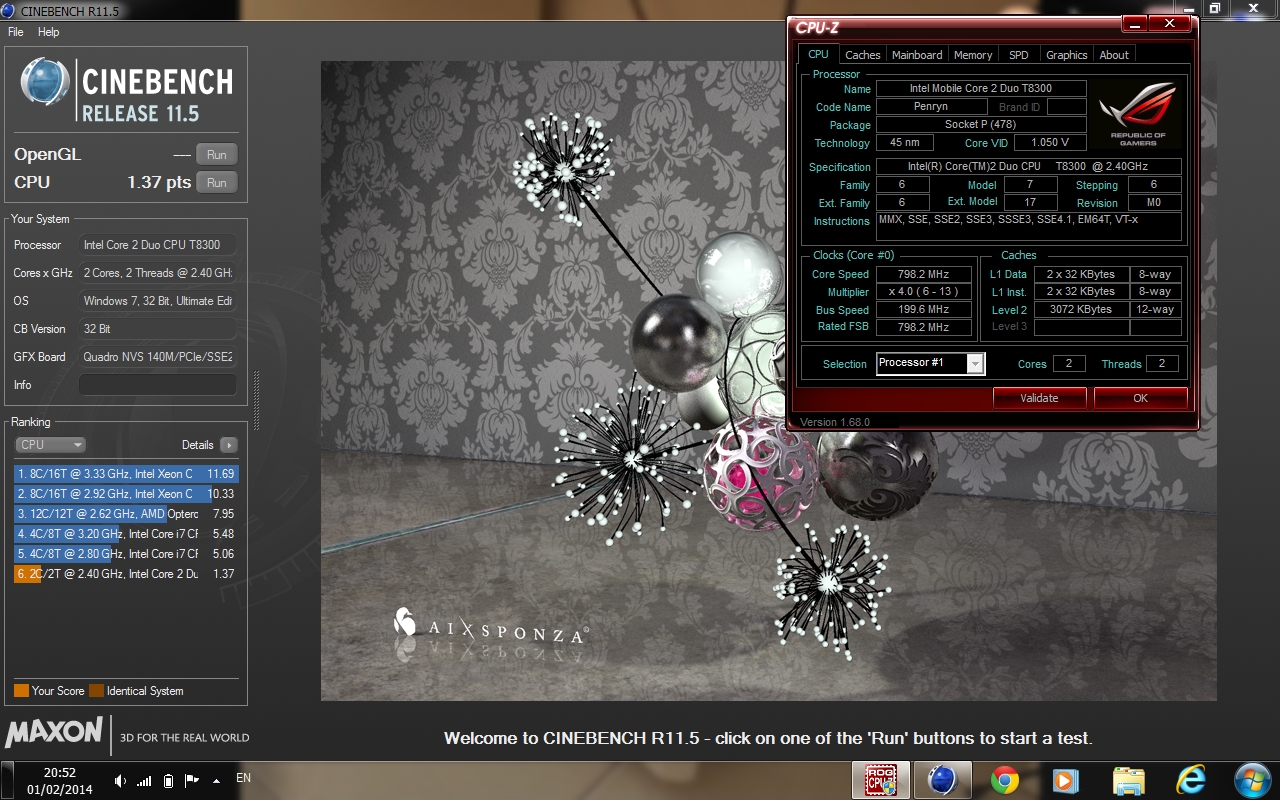Switch to the Mainboard tab in CPU-Z
Viewport: 1280px width, 800px height.
[917, 55]
